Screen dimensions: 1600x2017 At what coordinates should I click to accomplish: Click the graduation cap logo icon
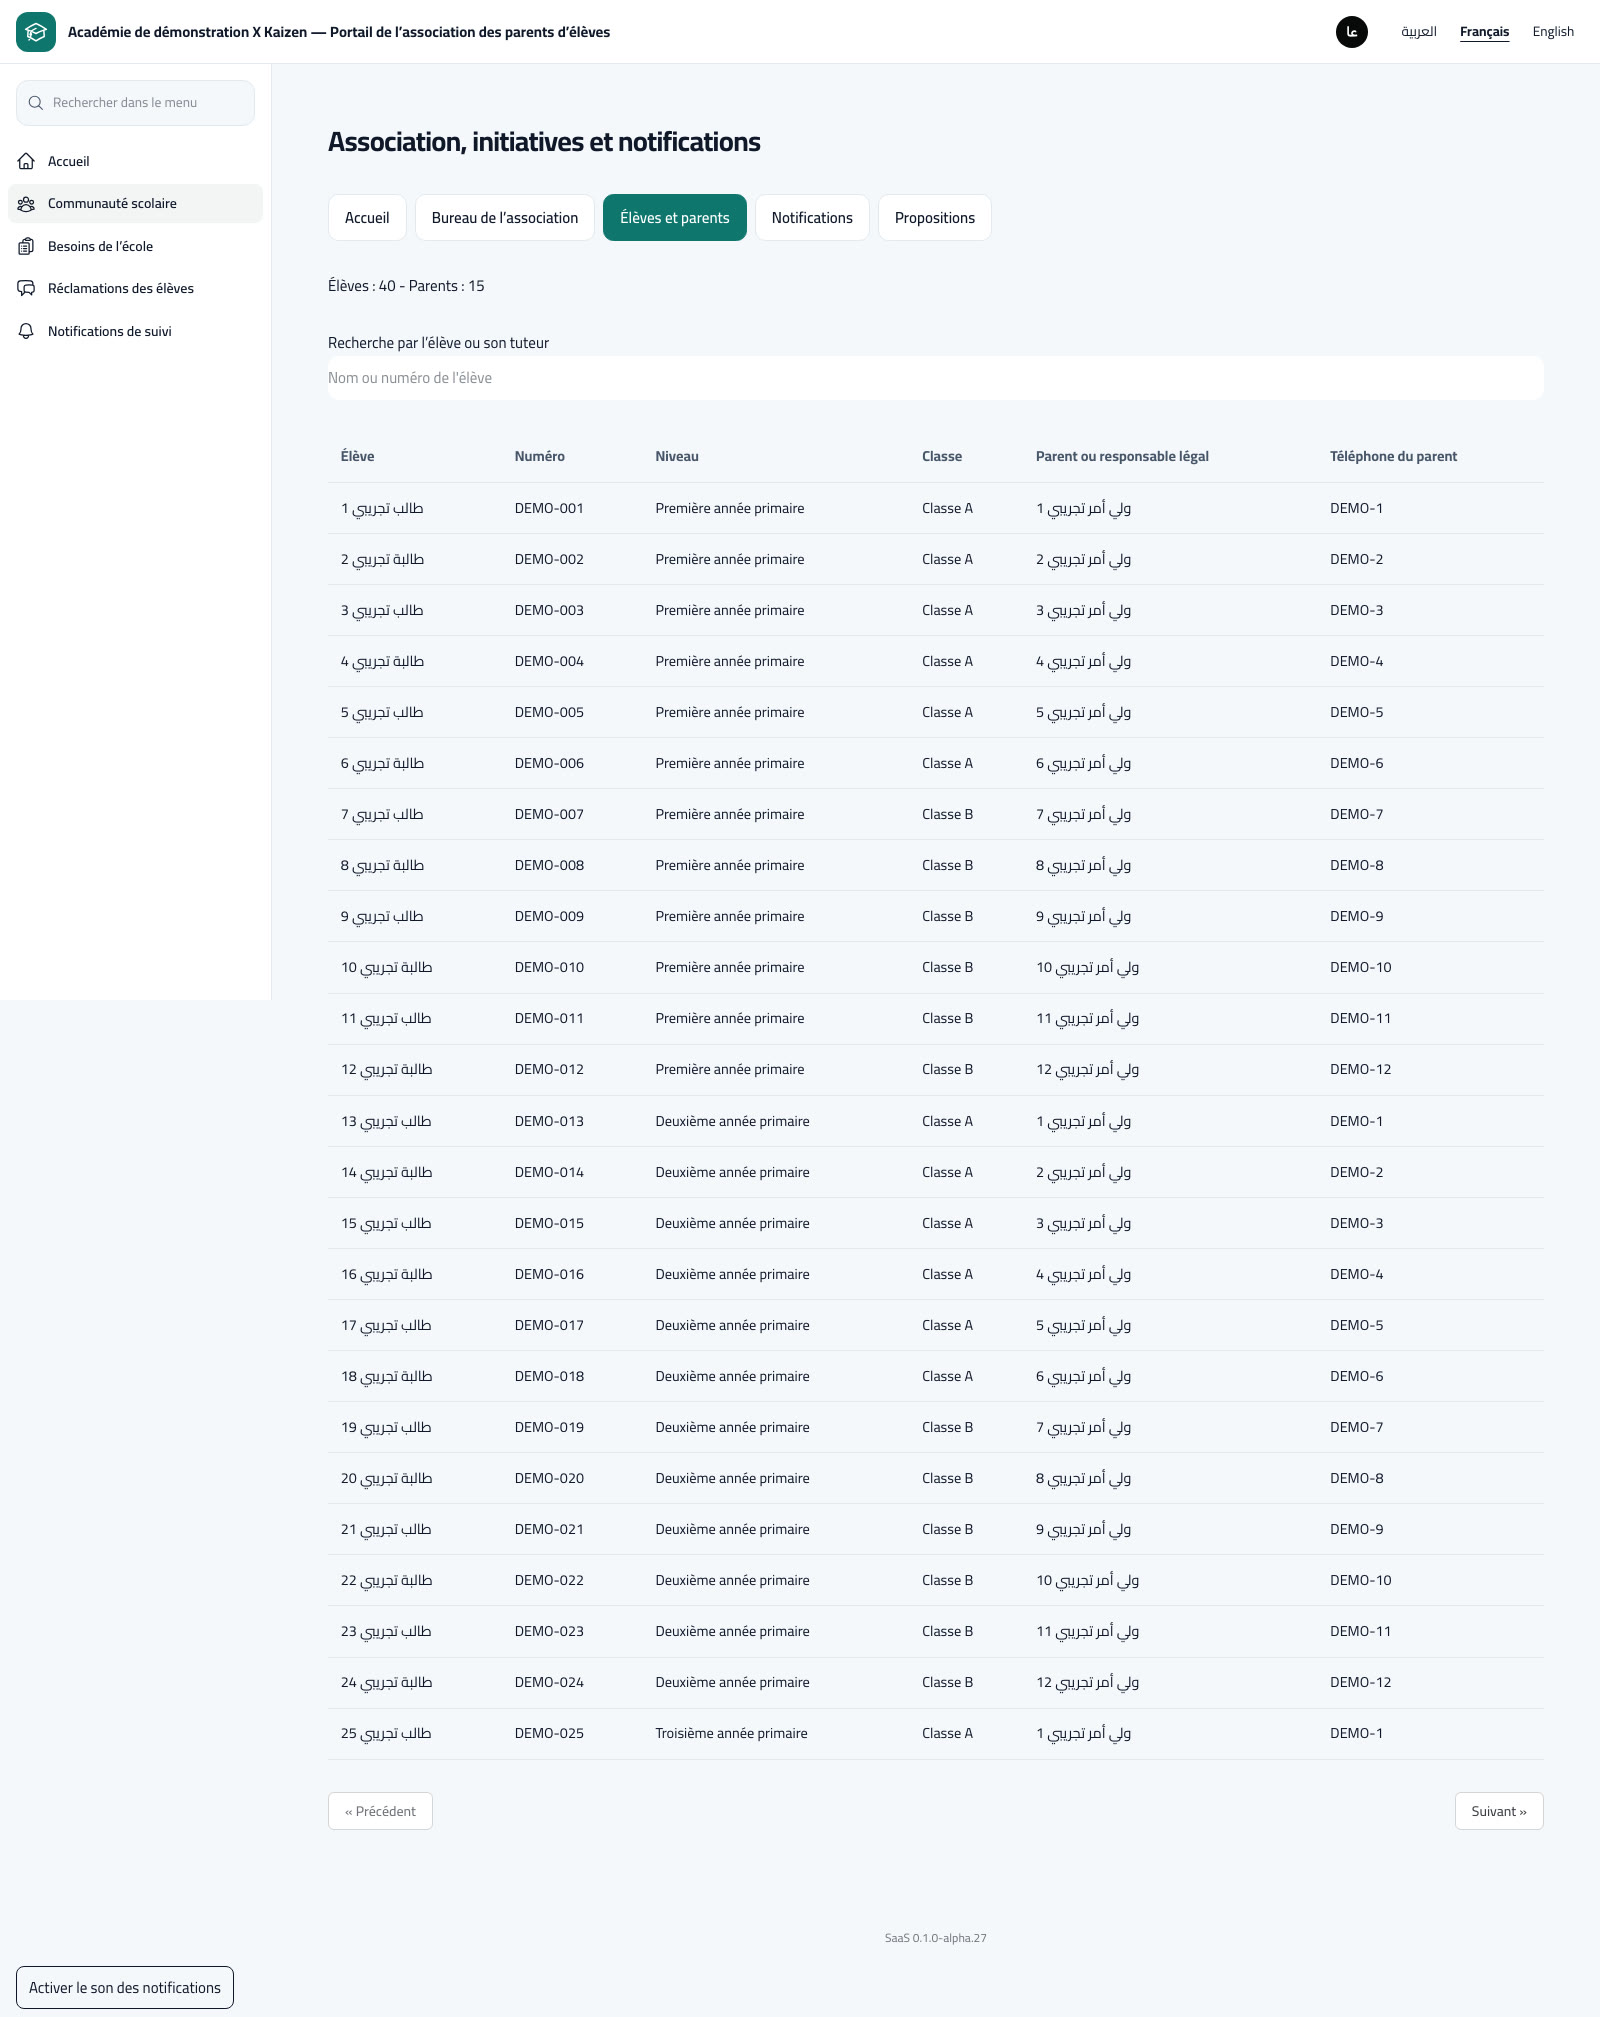[x=36, y=32]
